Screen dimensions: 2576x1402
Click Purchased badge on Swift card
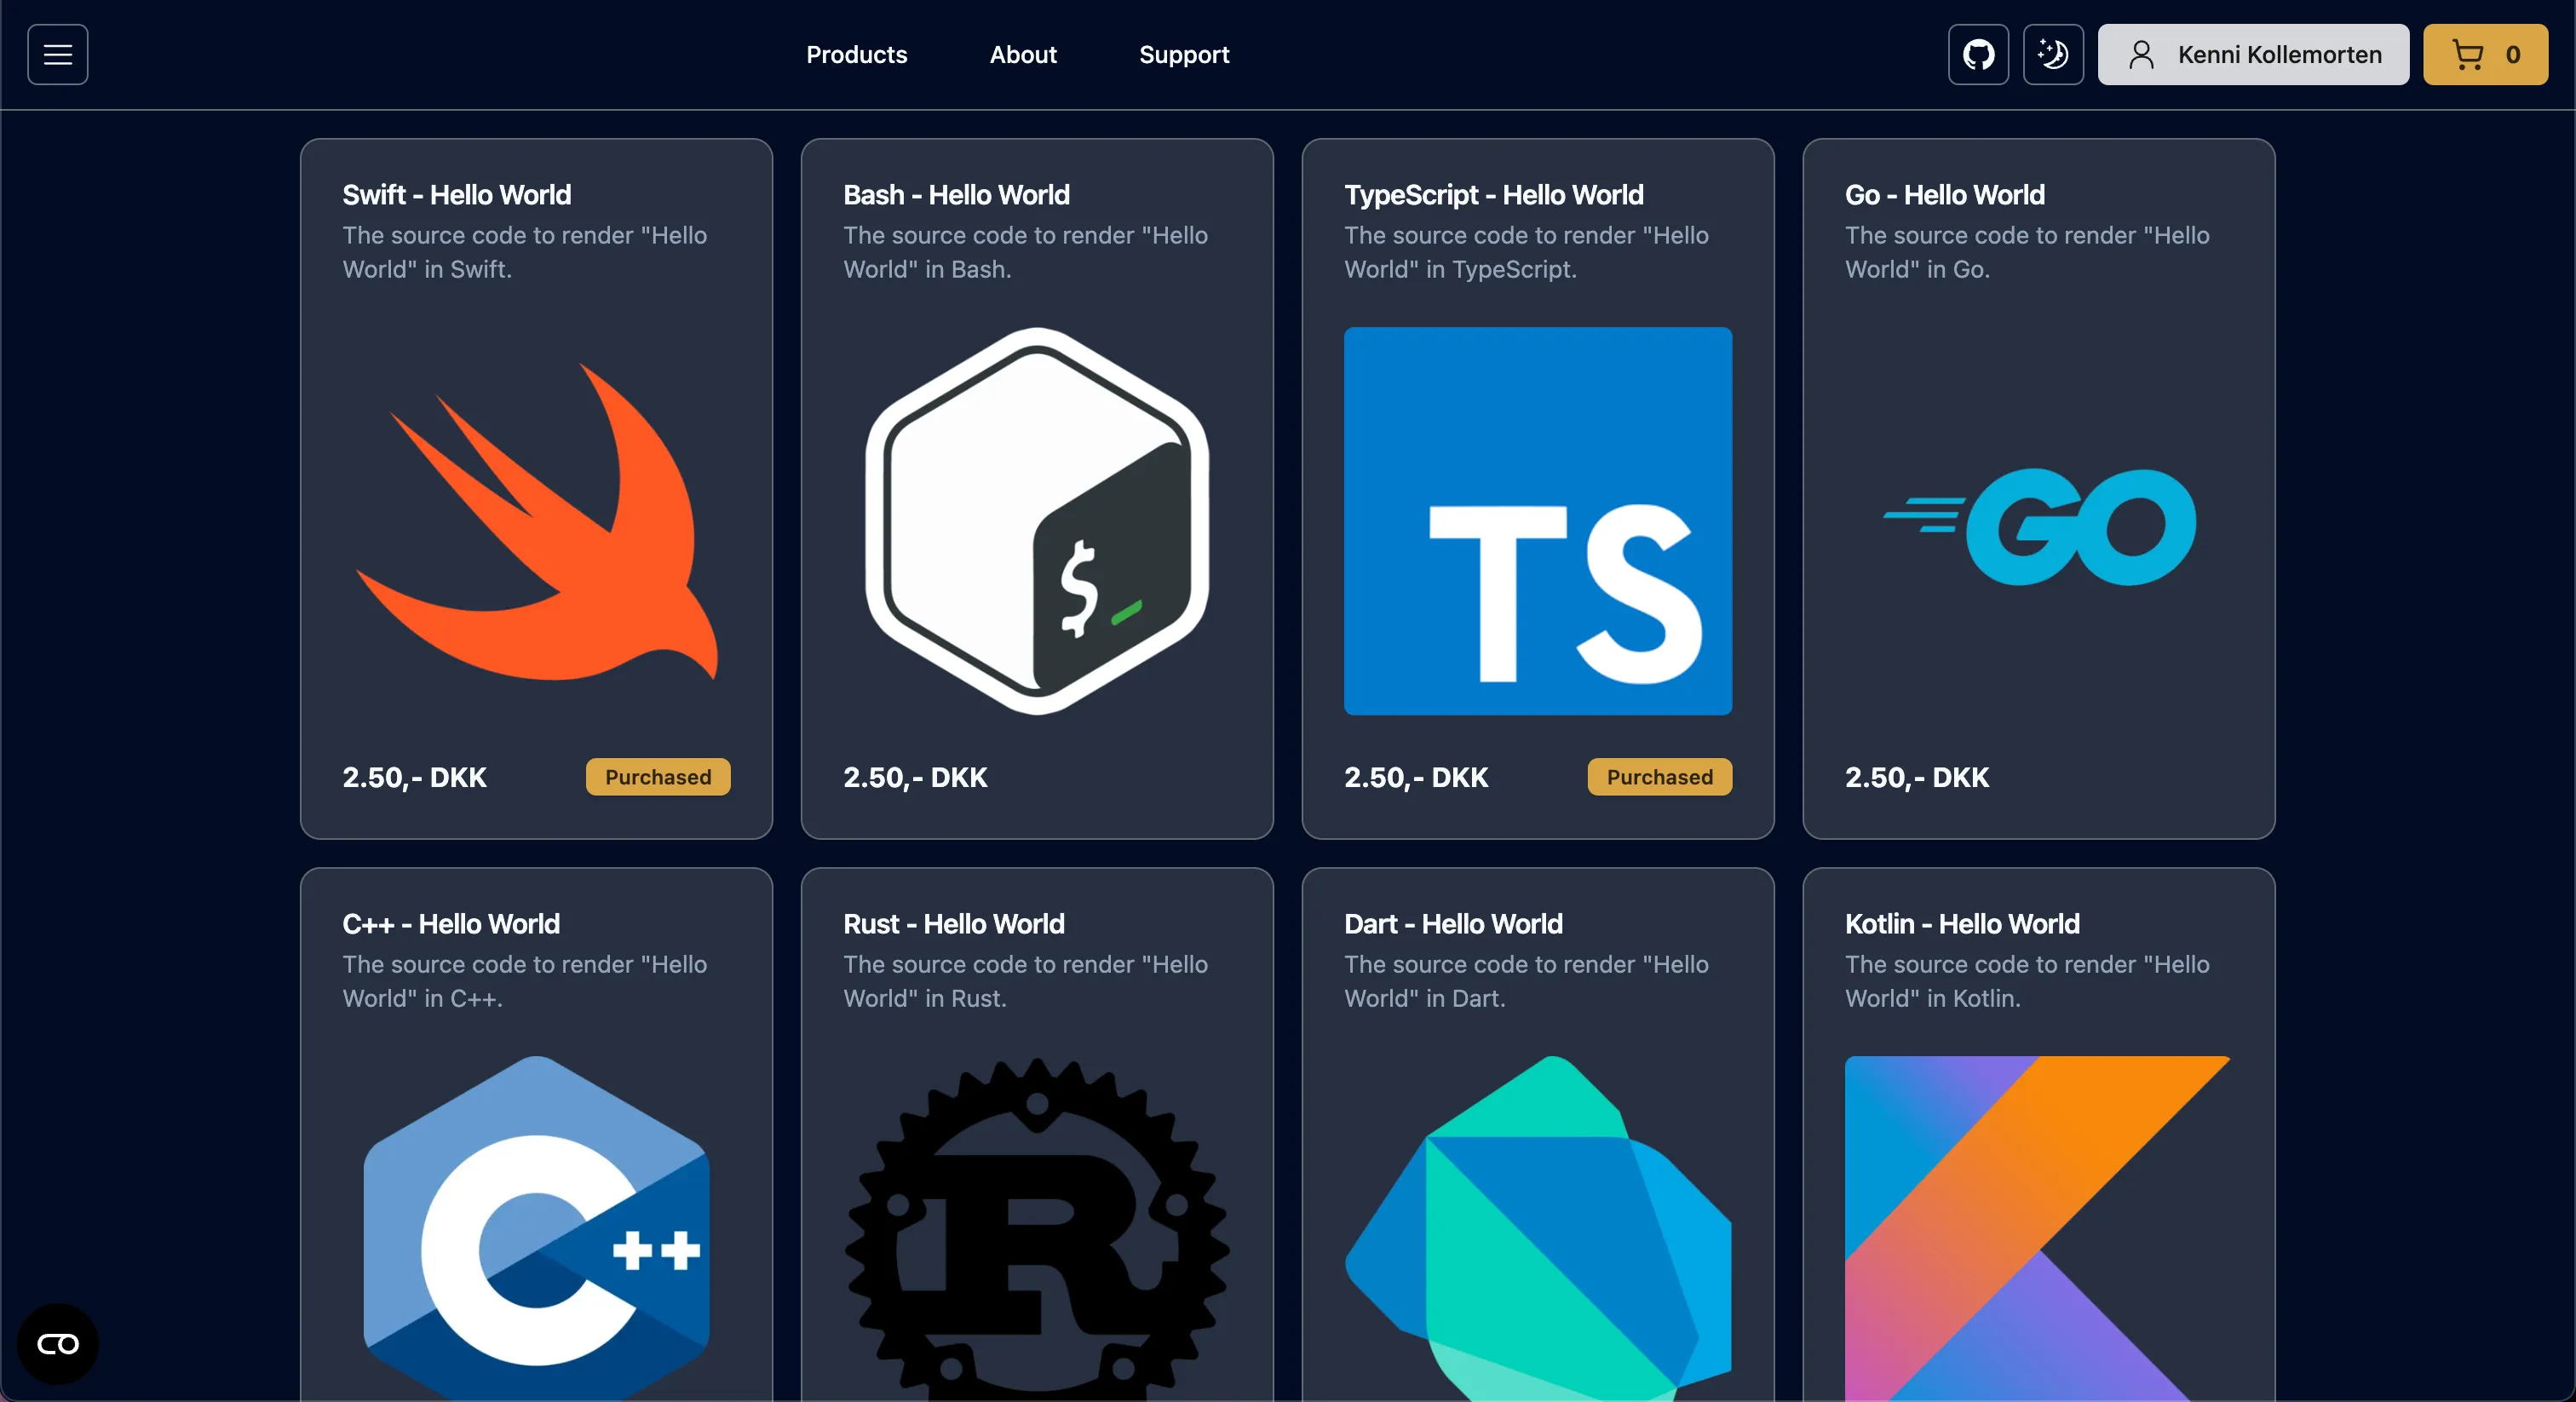[x=658, y=777]
